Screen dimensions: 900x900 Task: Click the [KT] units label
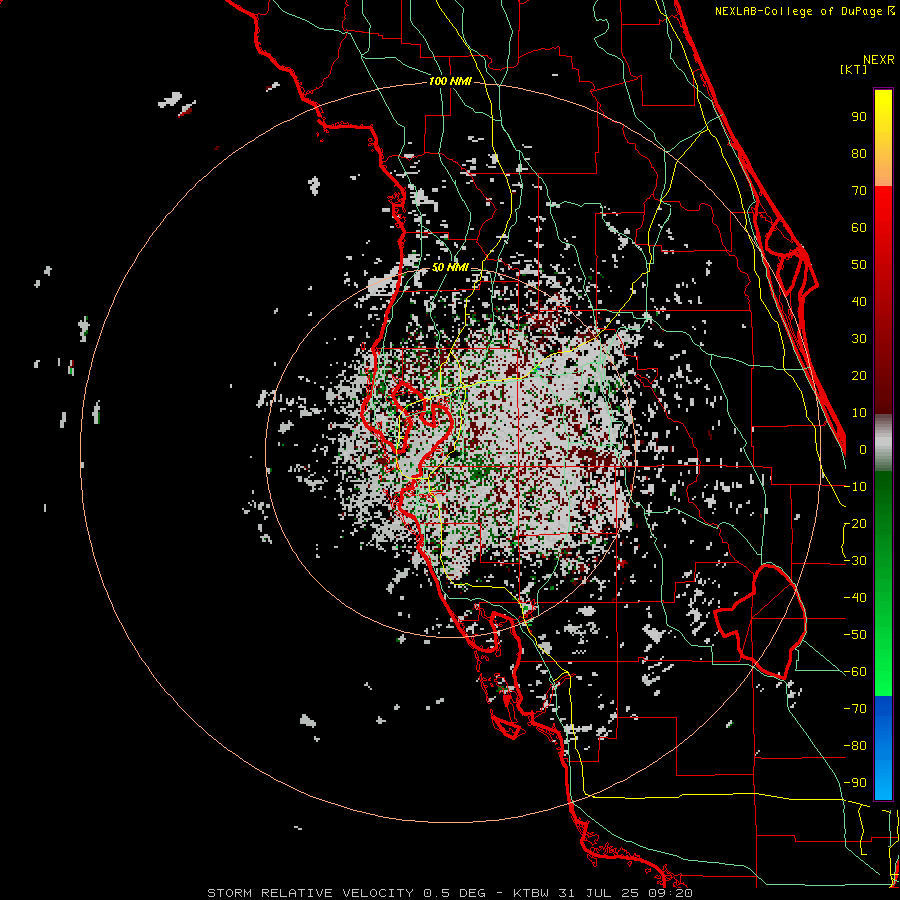tap(854, 69)
